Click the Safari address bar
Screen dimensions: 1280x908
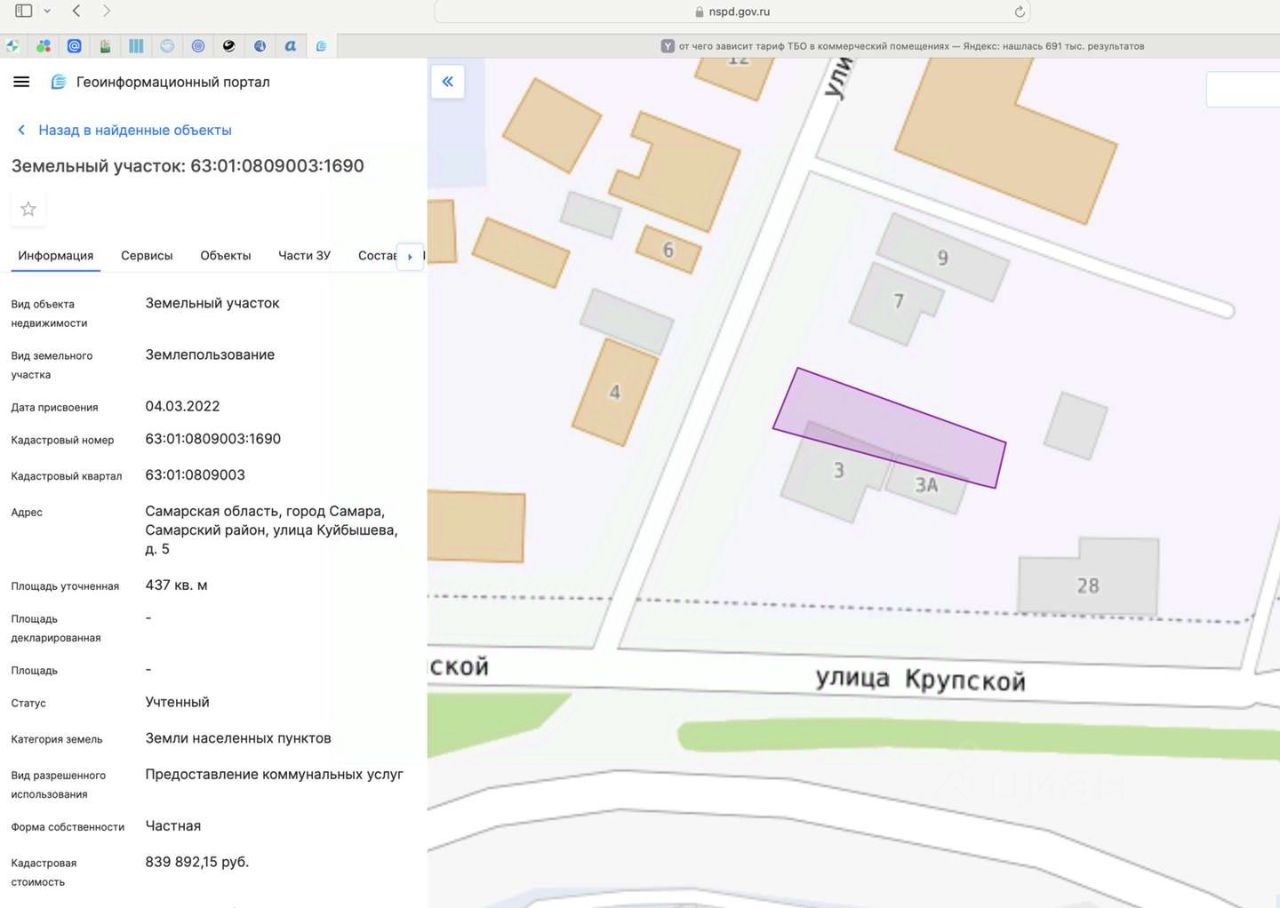(x=731, y=12)
